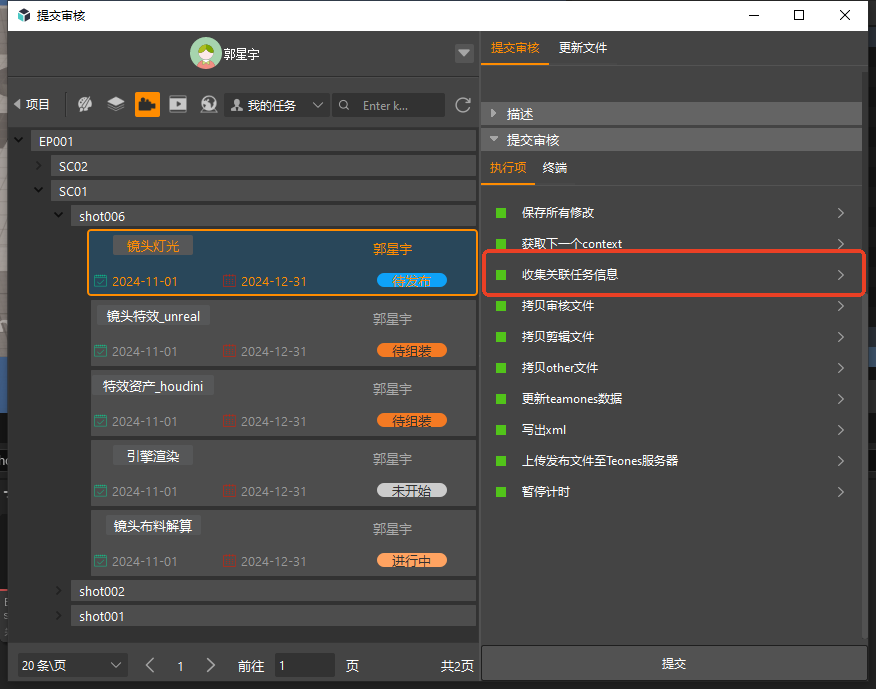Expand arrow on 保存所有修改 row

pos(841,213)
